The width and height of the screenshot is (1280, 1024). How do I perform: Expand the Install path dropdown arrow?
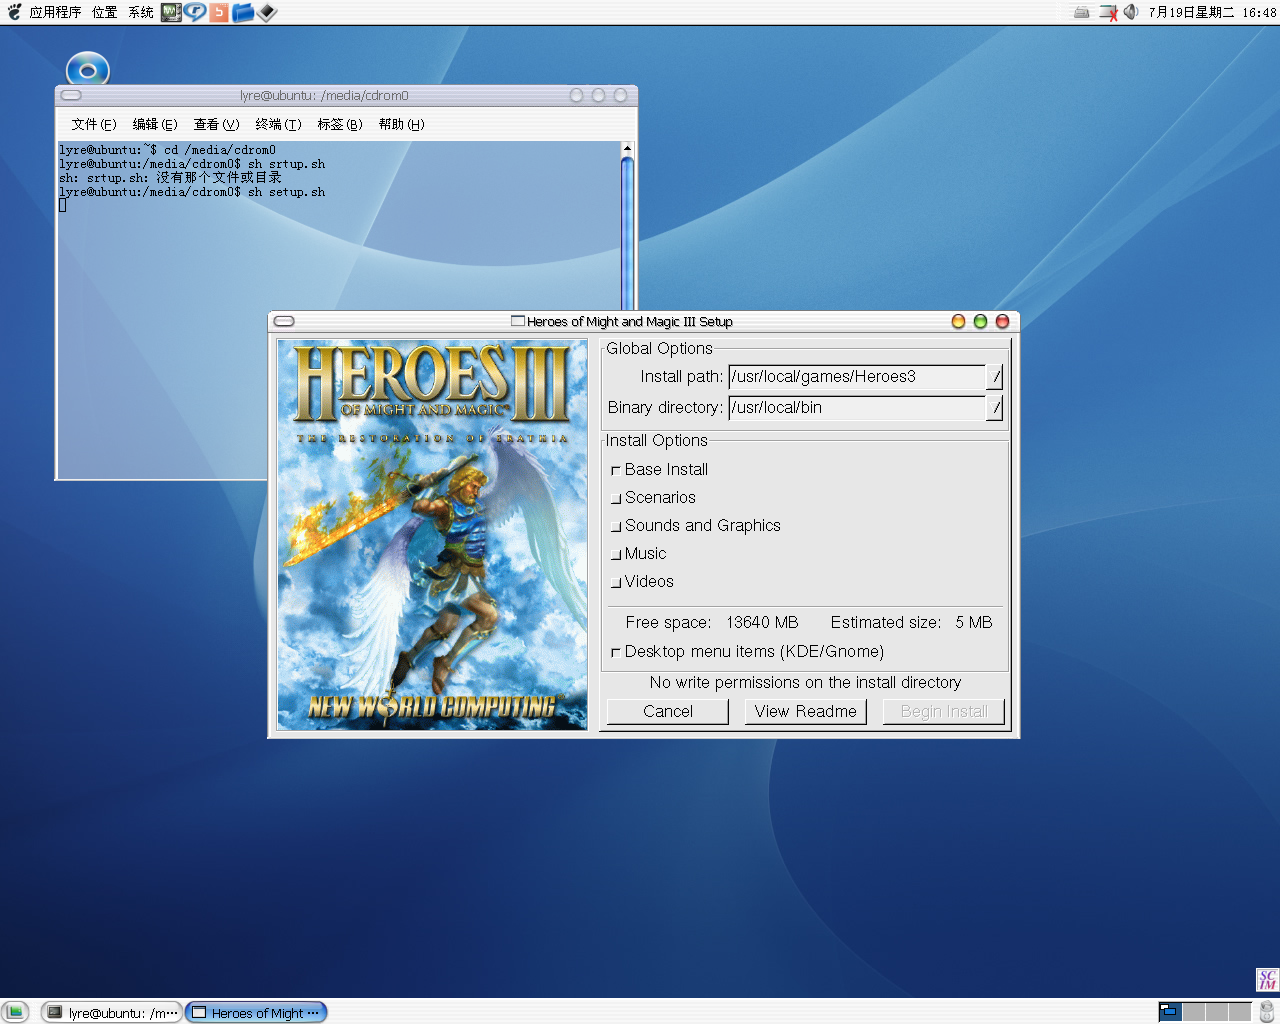[994, 377]
